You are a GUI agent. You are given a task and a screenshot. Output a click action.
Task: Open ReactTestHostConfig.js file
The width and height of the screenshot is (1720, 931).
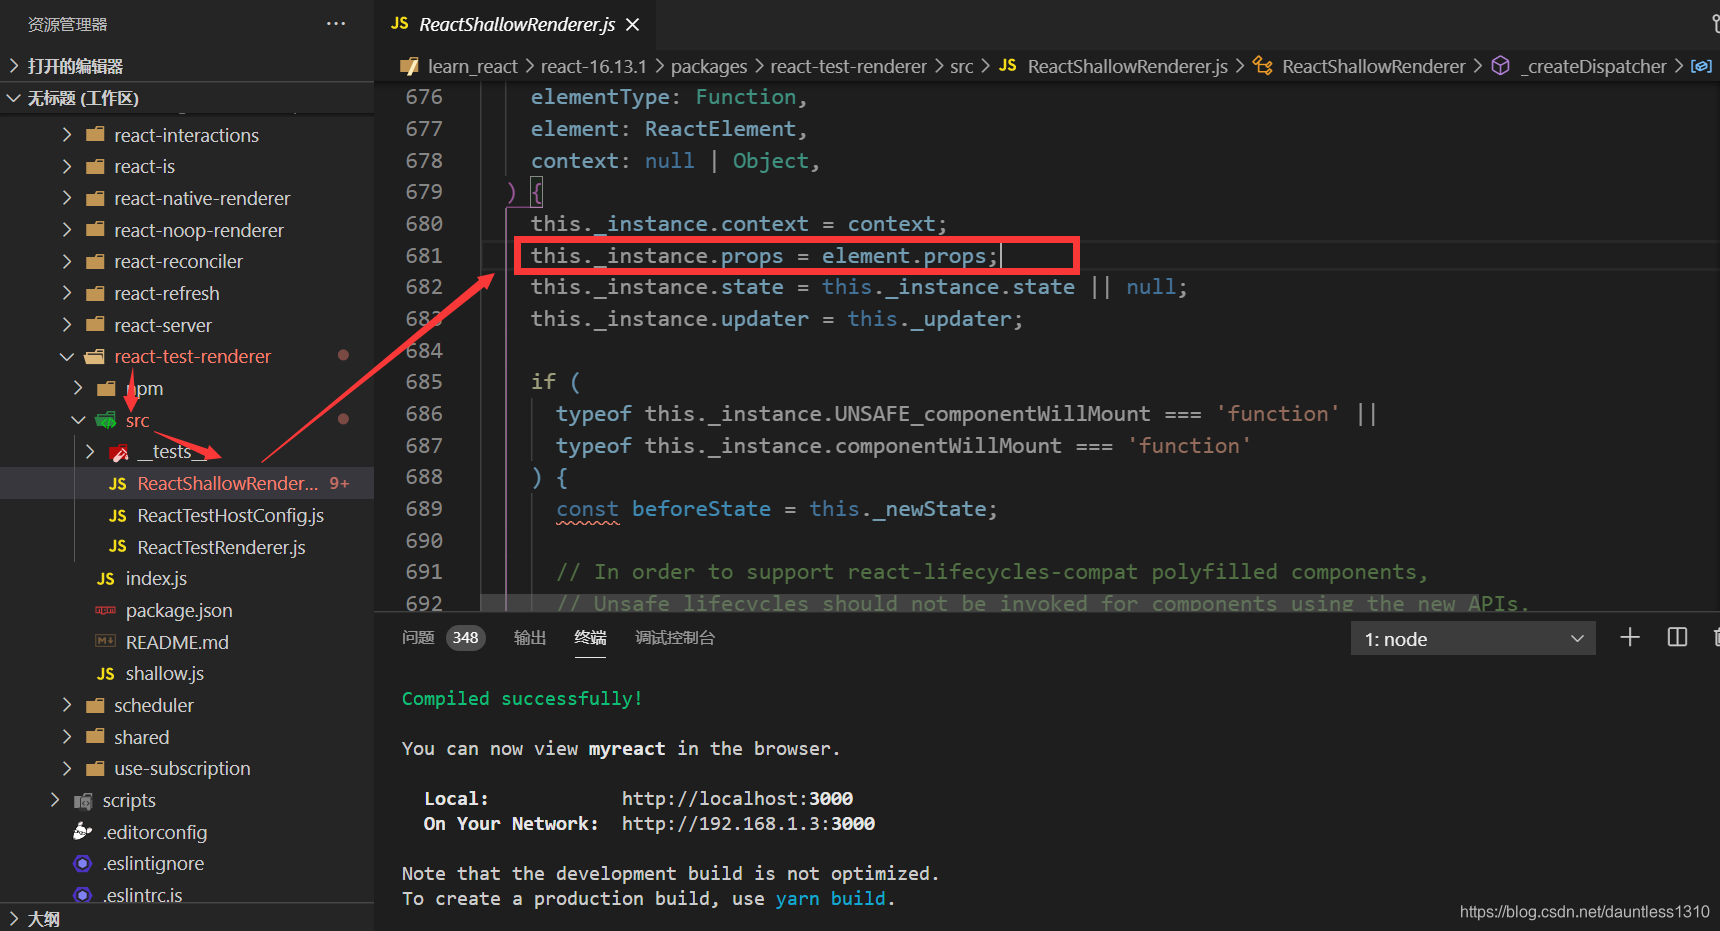point(187,515)
